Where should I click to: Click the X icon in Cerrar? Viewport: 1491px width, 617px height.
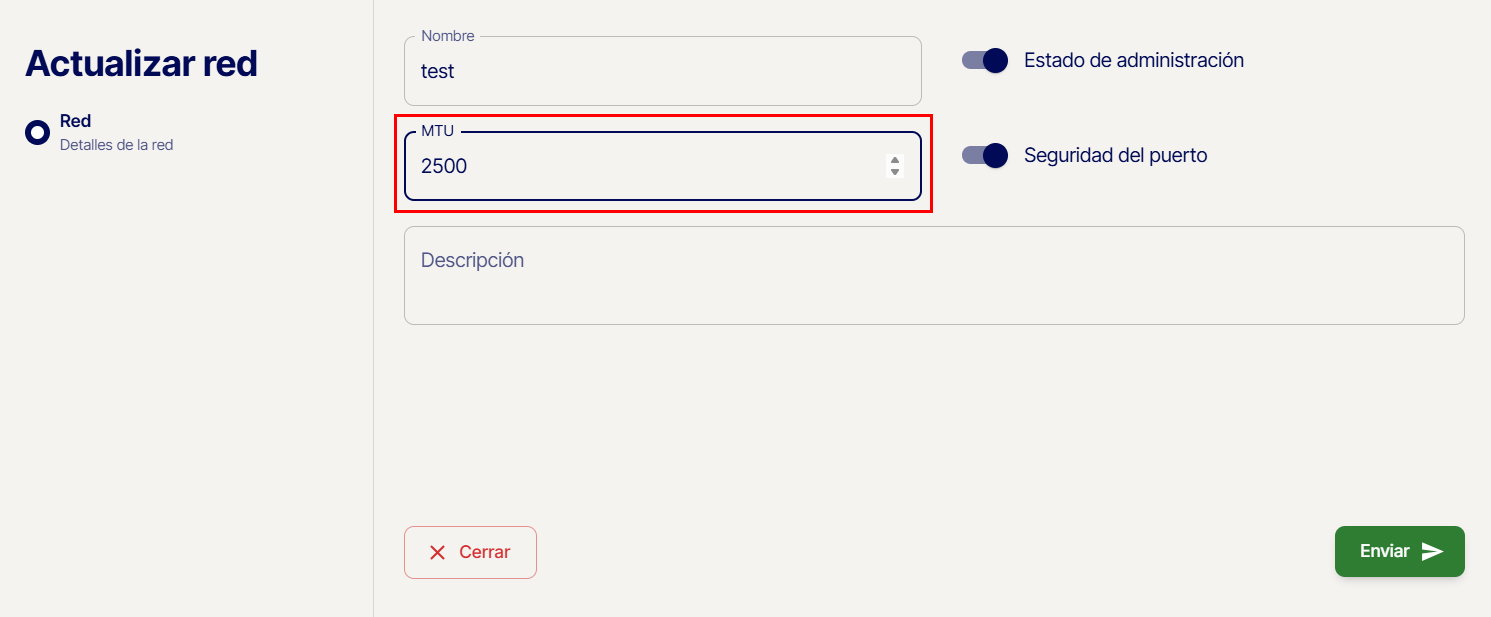tap(437, 553)
